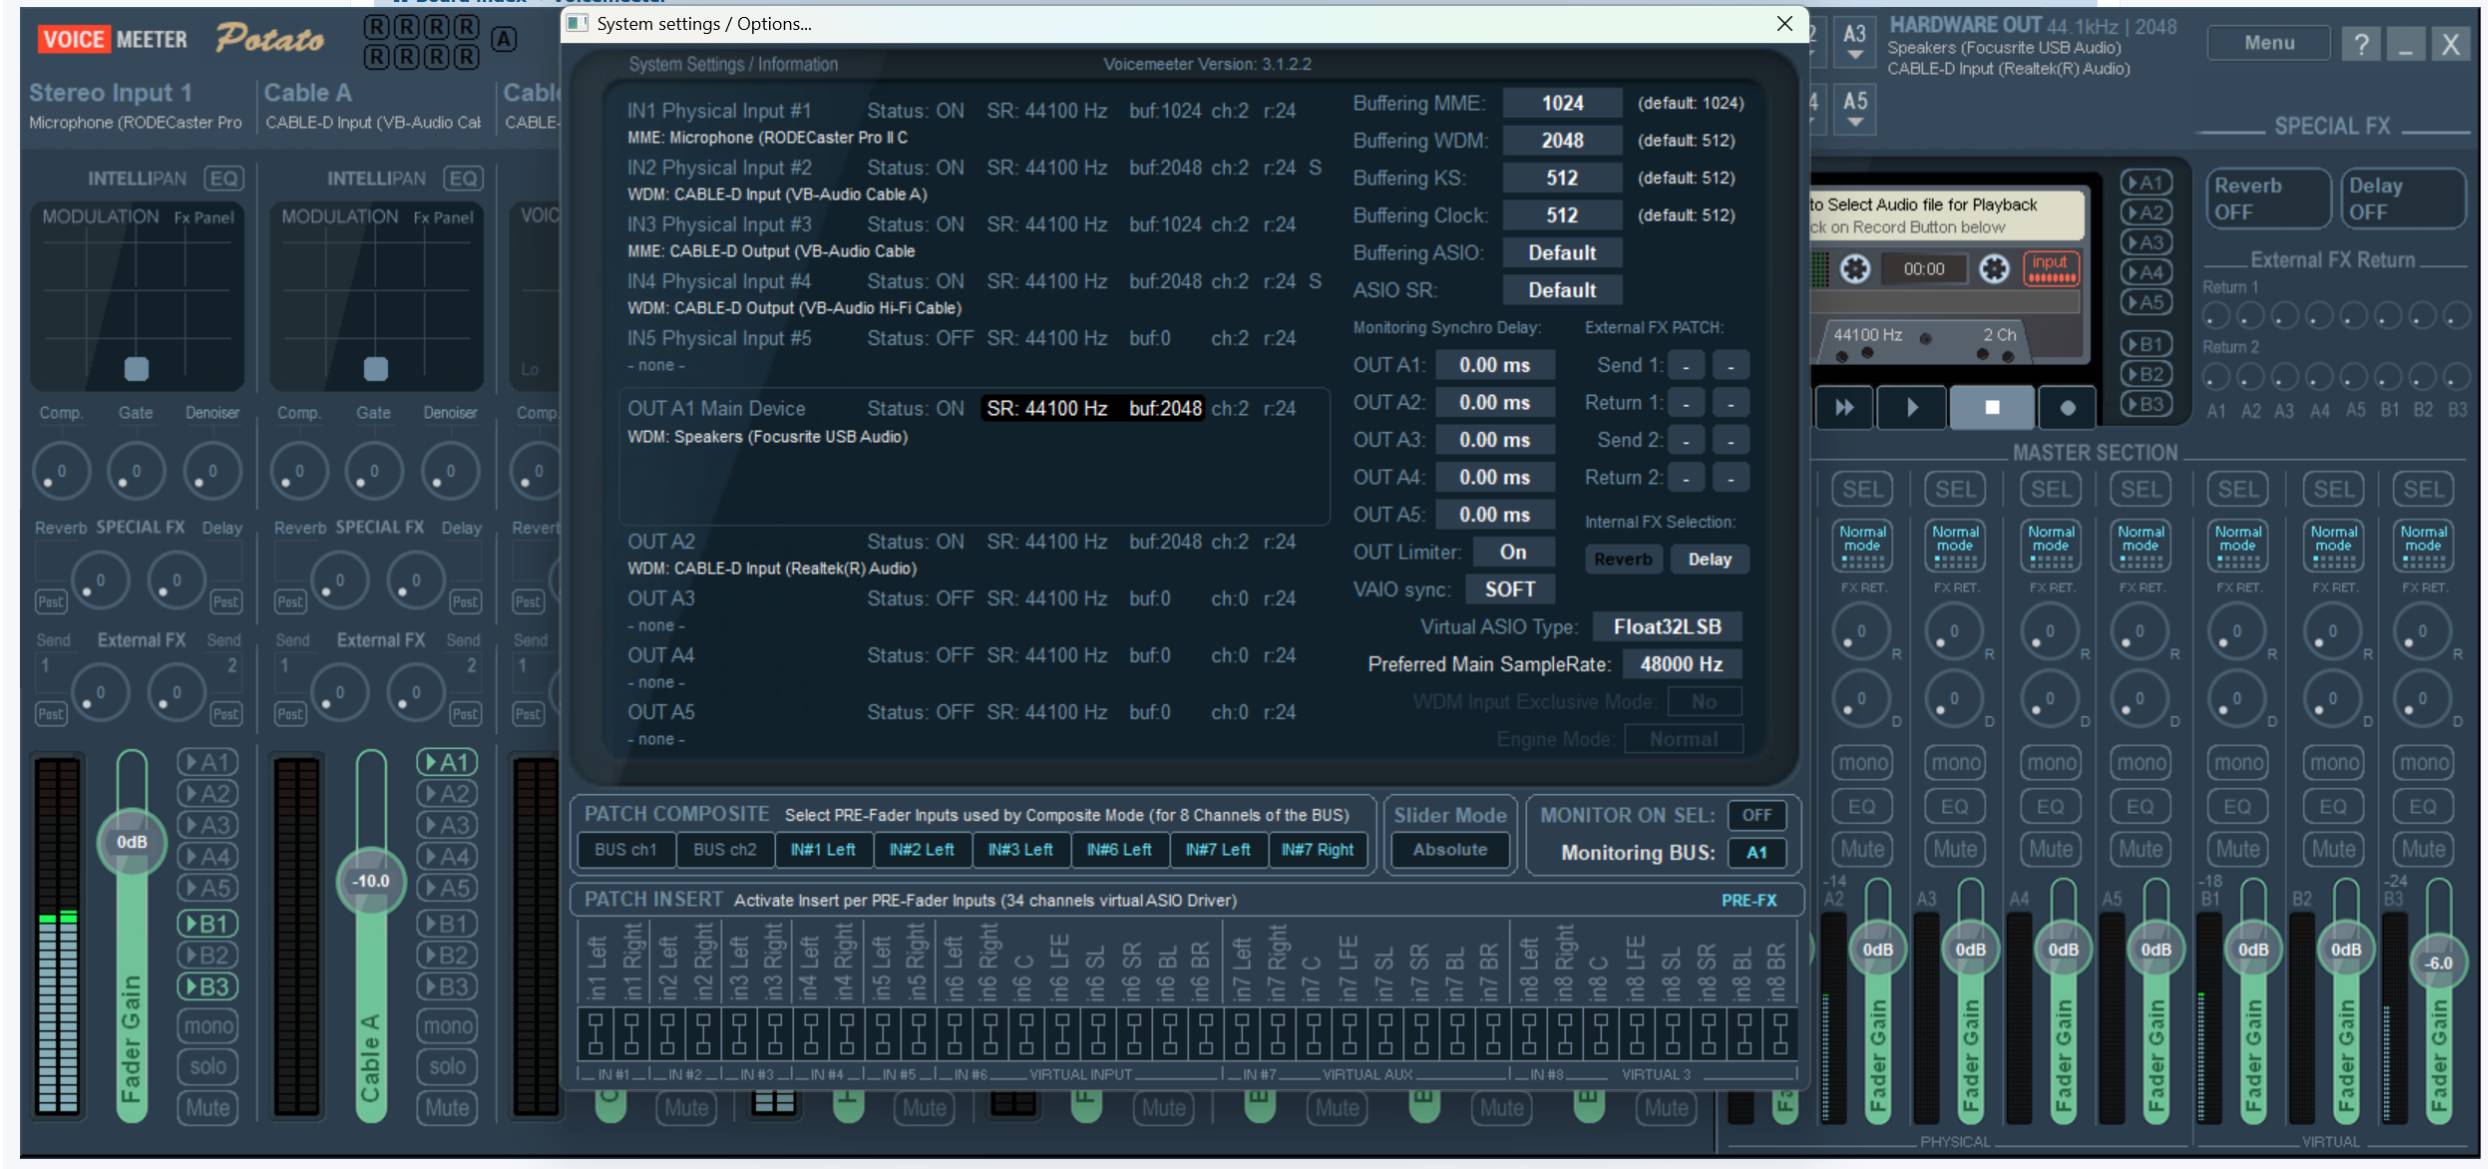The width and height of the screenshot is (2490, 1169).
Task: Turn on the Monitor on SEL switch
Action: (1756, 815)
